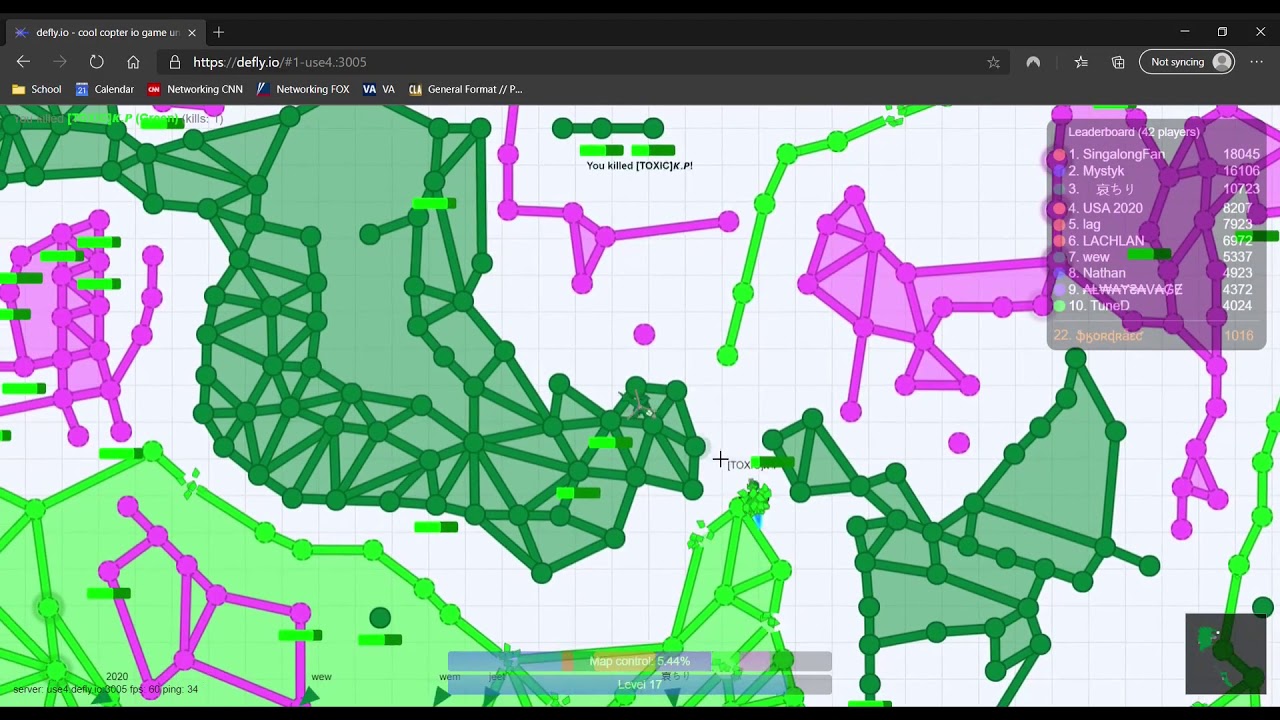Screen dimensions: 1280x720
Task: Open the VA bookmark
Action: click(379, 89)
